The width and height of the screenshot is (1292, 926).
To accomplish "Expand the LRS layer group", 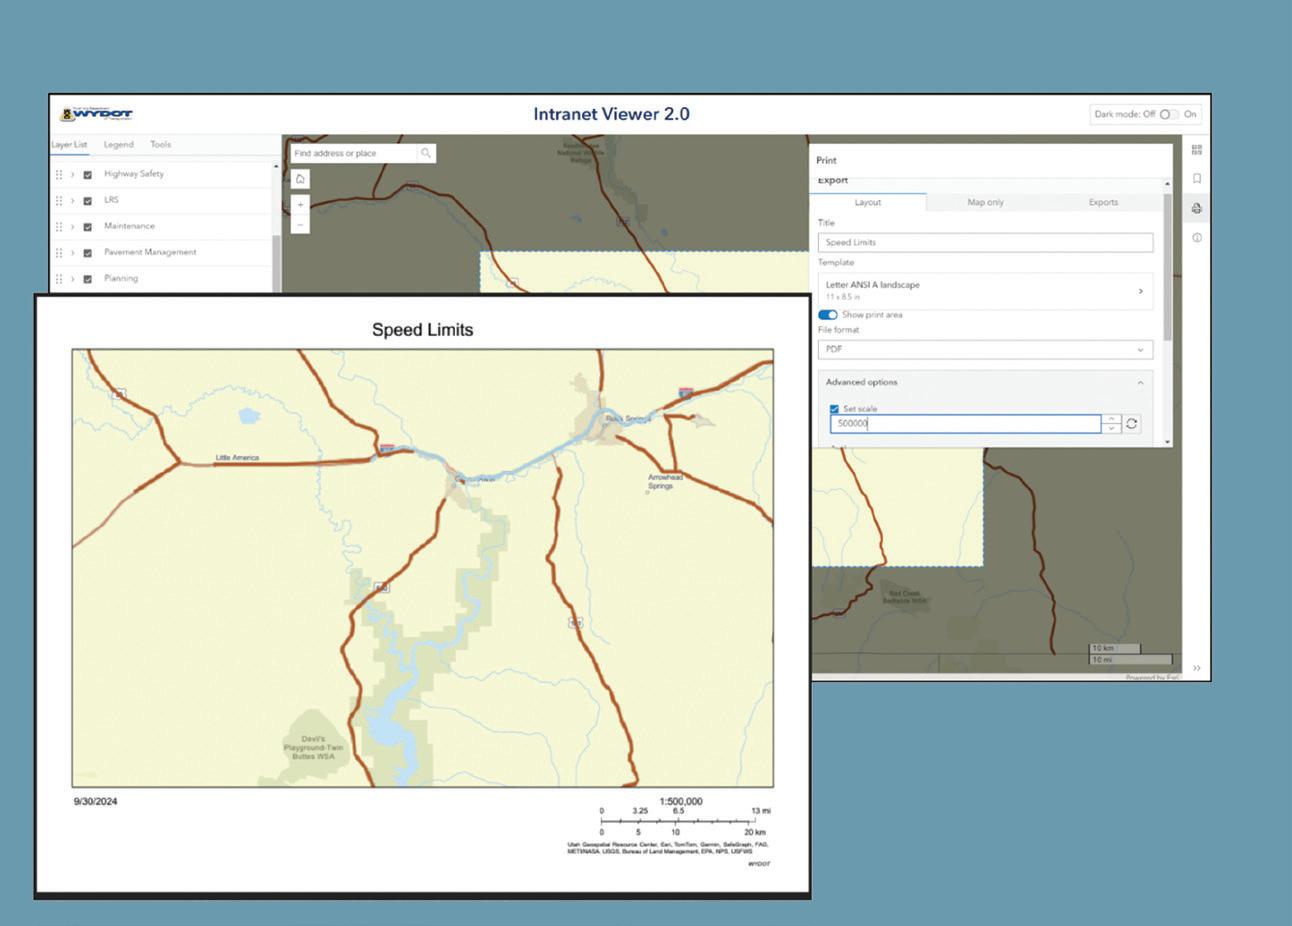I will (72, 200).
